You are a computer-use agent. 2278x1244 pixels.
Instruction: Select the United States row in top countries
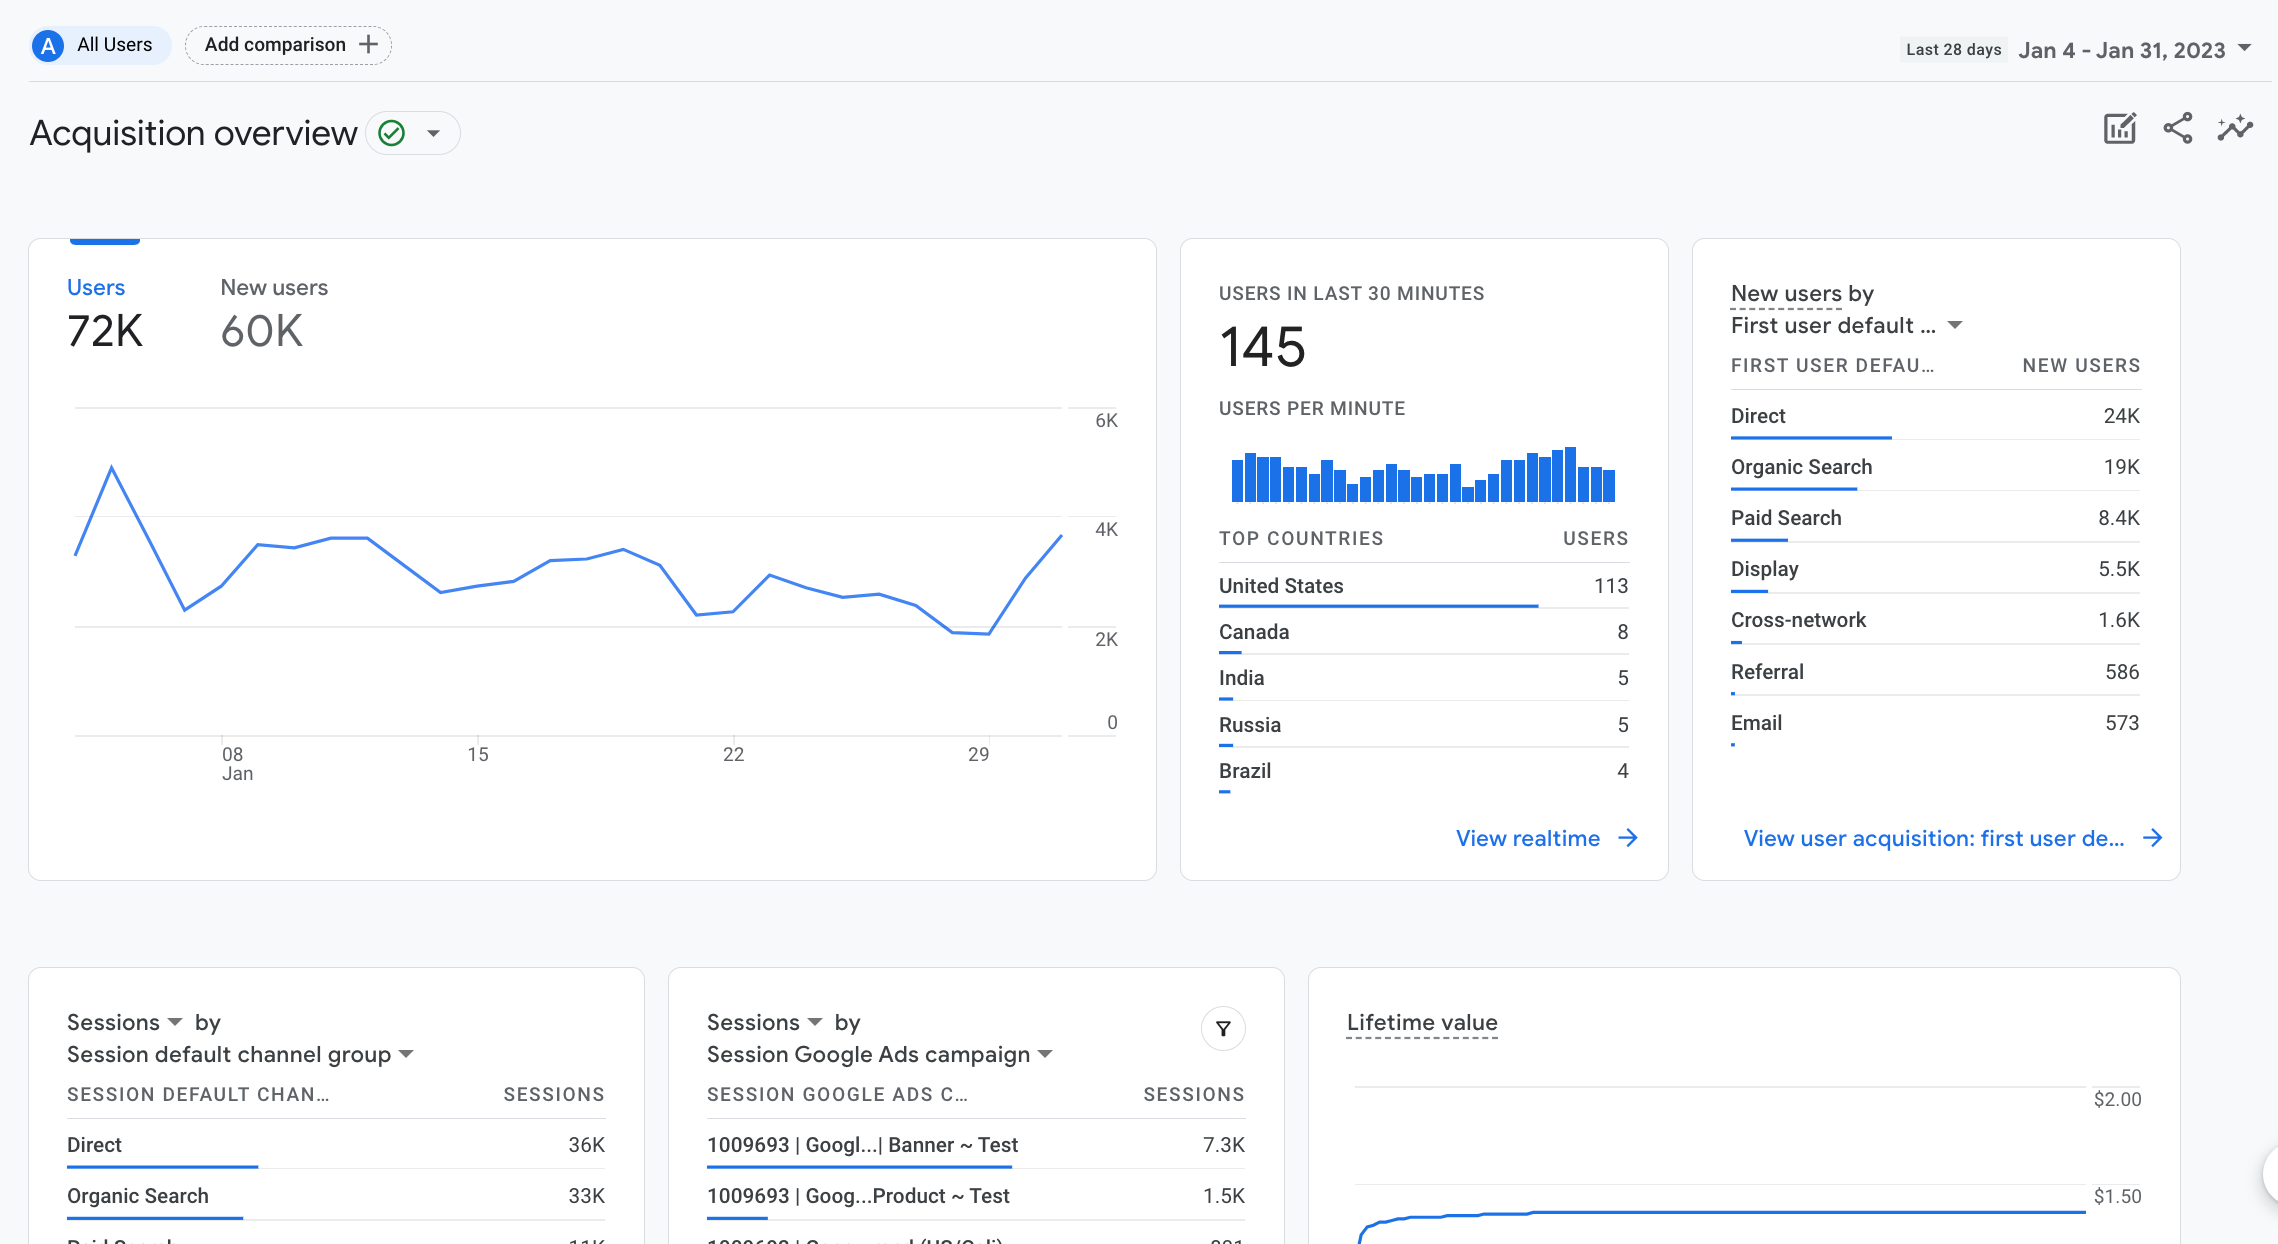[1281, 586]
